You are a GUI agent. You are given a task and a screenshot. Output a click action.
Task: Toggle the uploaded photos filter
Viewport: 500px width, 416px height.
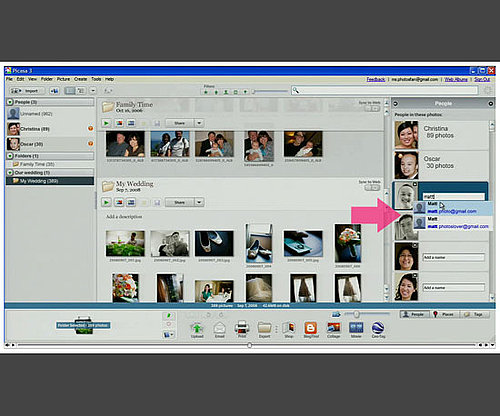[x=216, y=92]
